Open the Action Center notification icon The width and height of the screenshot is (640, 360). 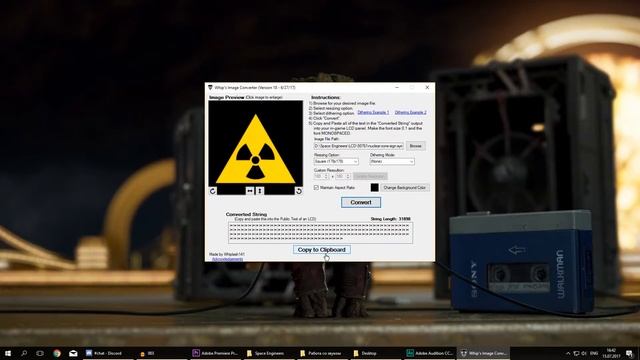click(630, 353)
